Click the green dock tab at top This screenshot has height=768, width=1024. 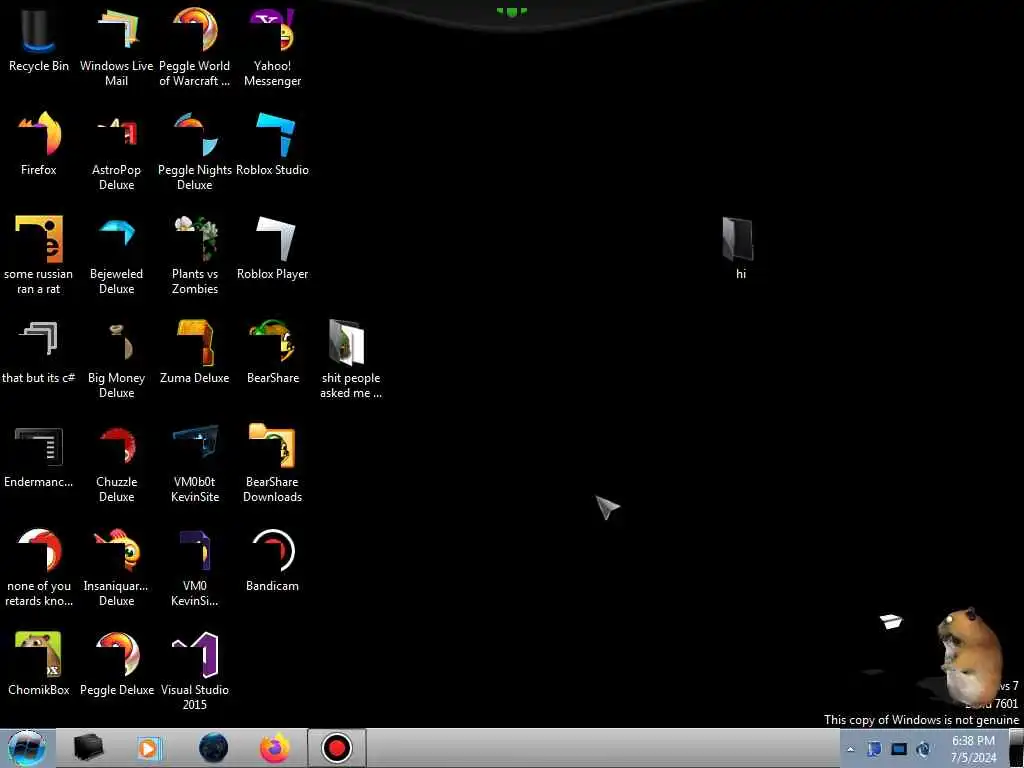(x=511, y=11)
